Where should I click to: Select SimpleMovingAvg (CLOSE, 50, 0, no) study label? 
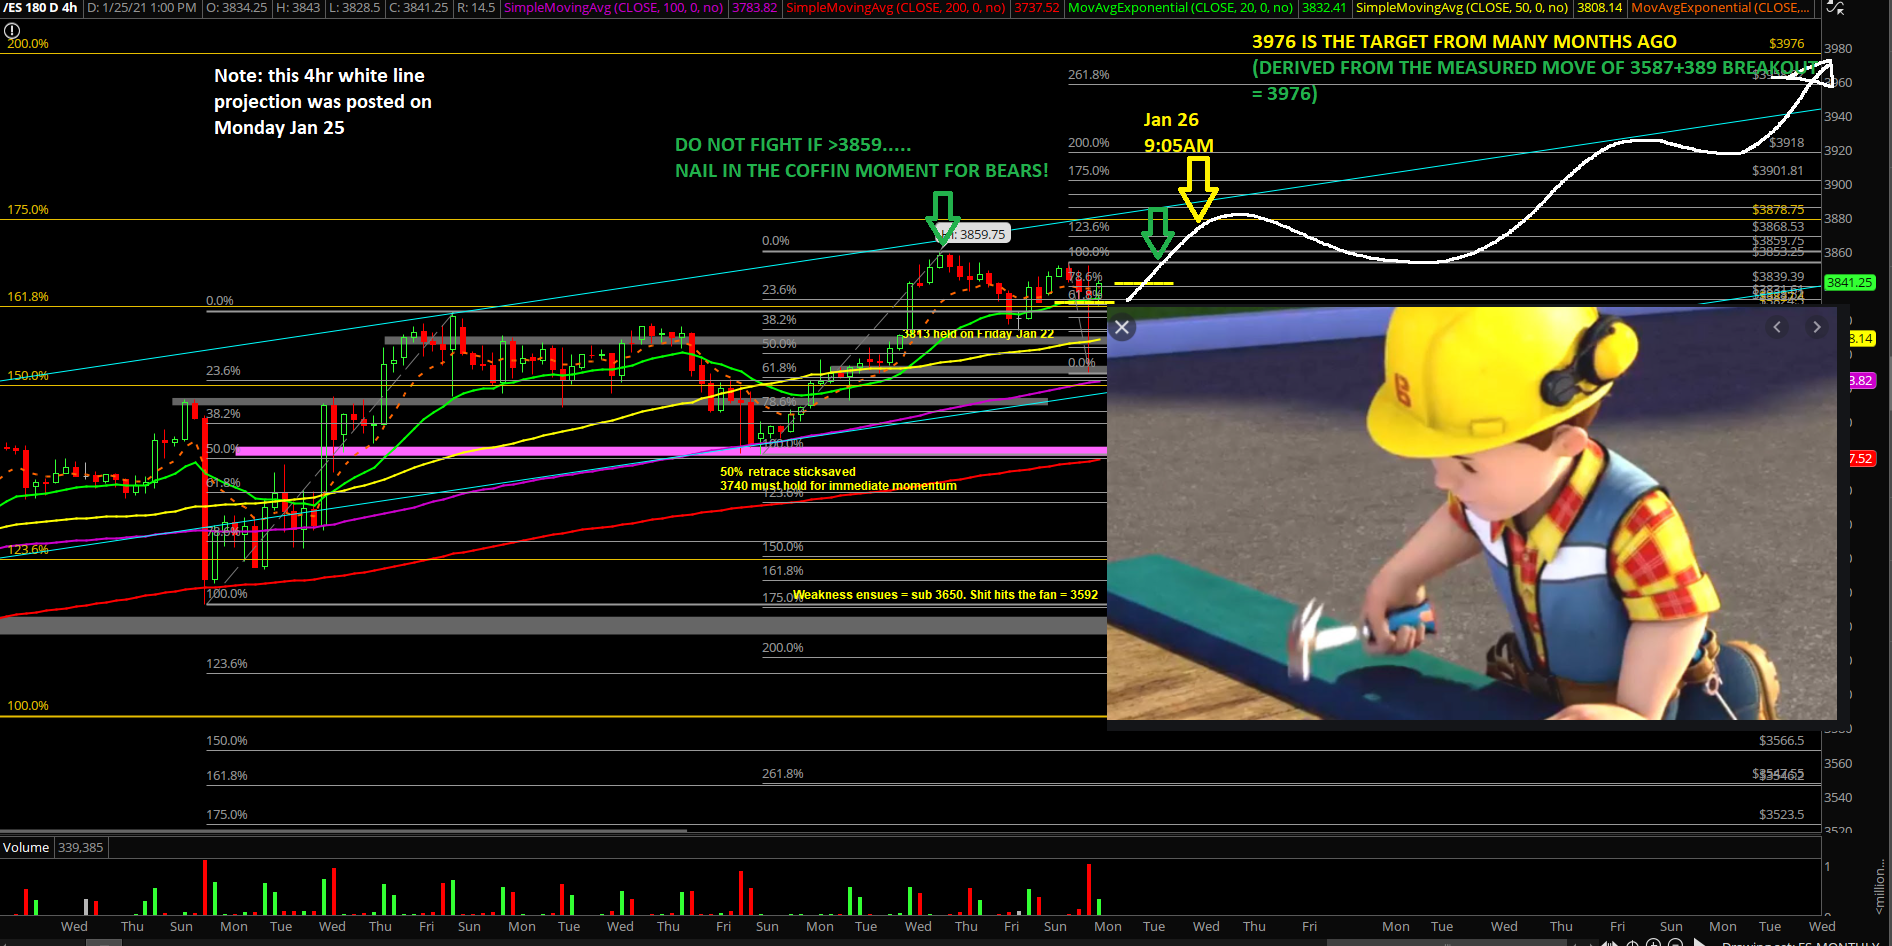point(1462,8)
